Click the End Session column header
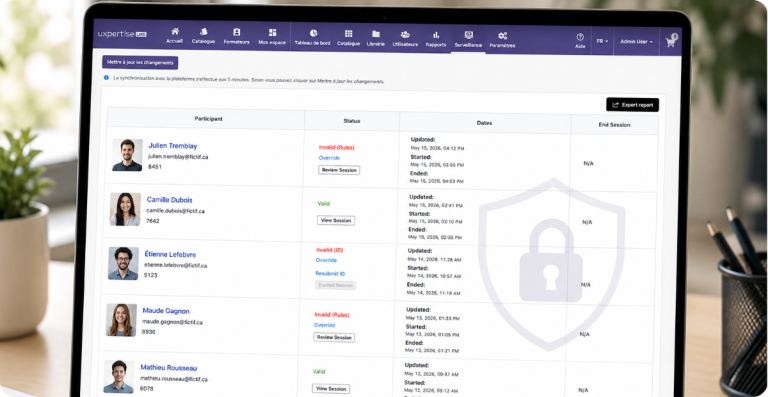 click(614, 125)
